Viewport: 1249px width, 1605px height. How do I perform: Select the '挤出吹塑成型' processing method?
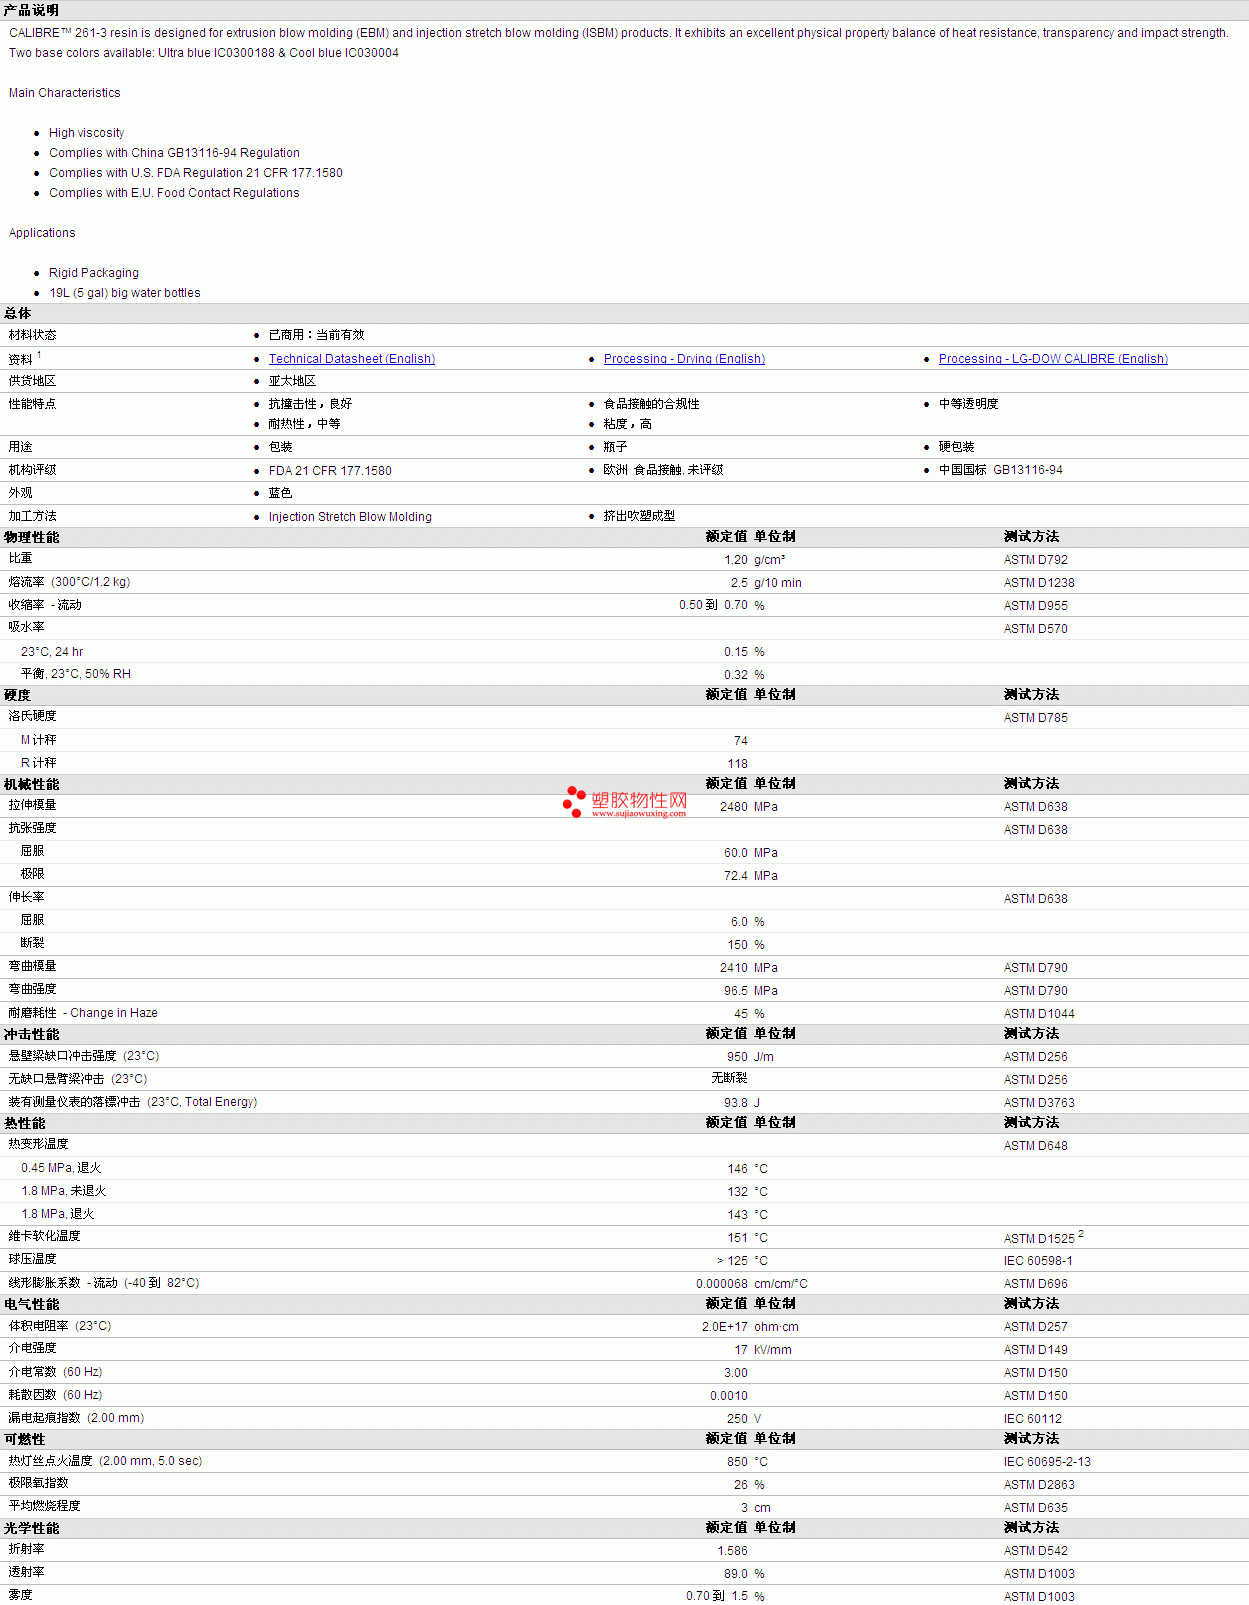pos(640,516)
